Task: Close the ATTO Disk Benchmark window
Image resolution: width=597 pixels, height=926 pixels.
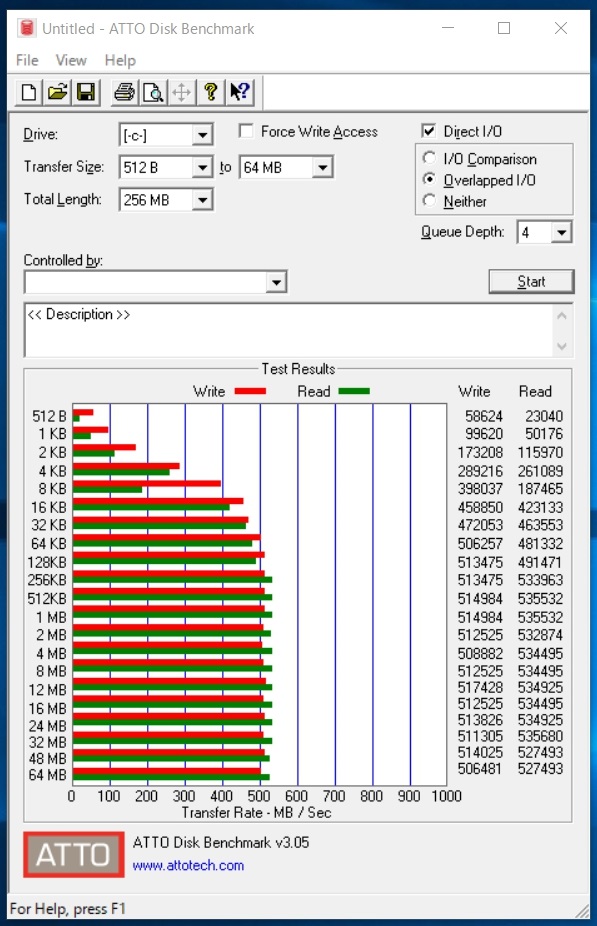Action: pyautogui.click(x=560, y=28)
